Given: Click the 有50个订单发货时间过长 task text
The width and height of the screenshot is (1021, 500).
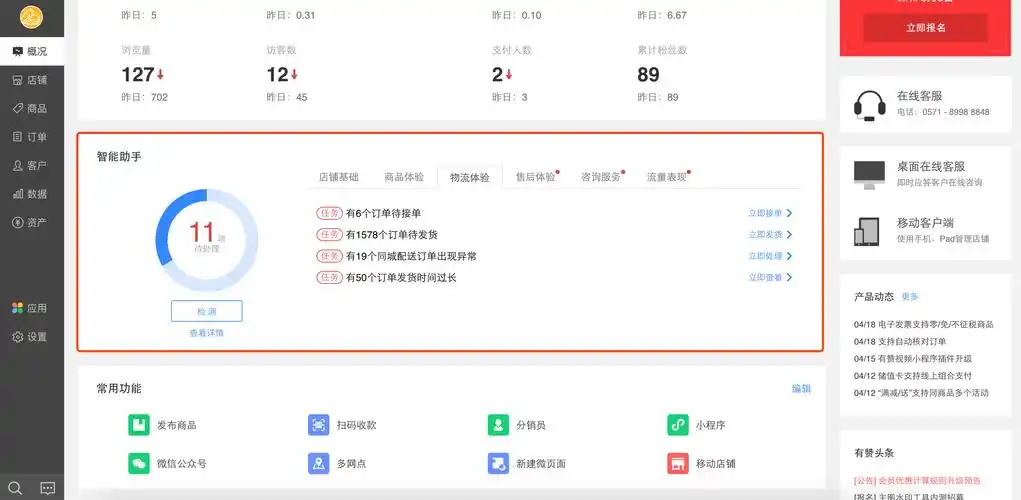Looking at the screenshot, I should (401, 277).
